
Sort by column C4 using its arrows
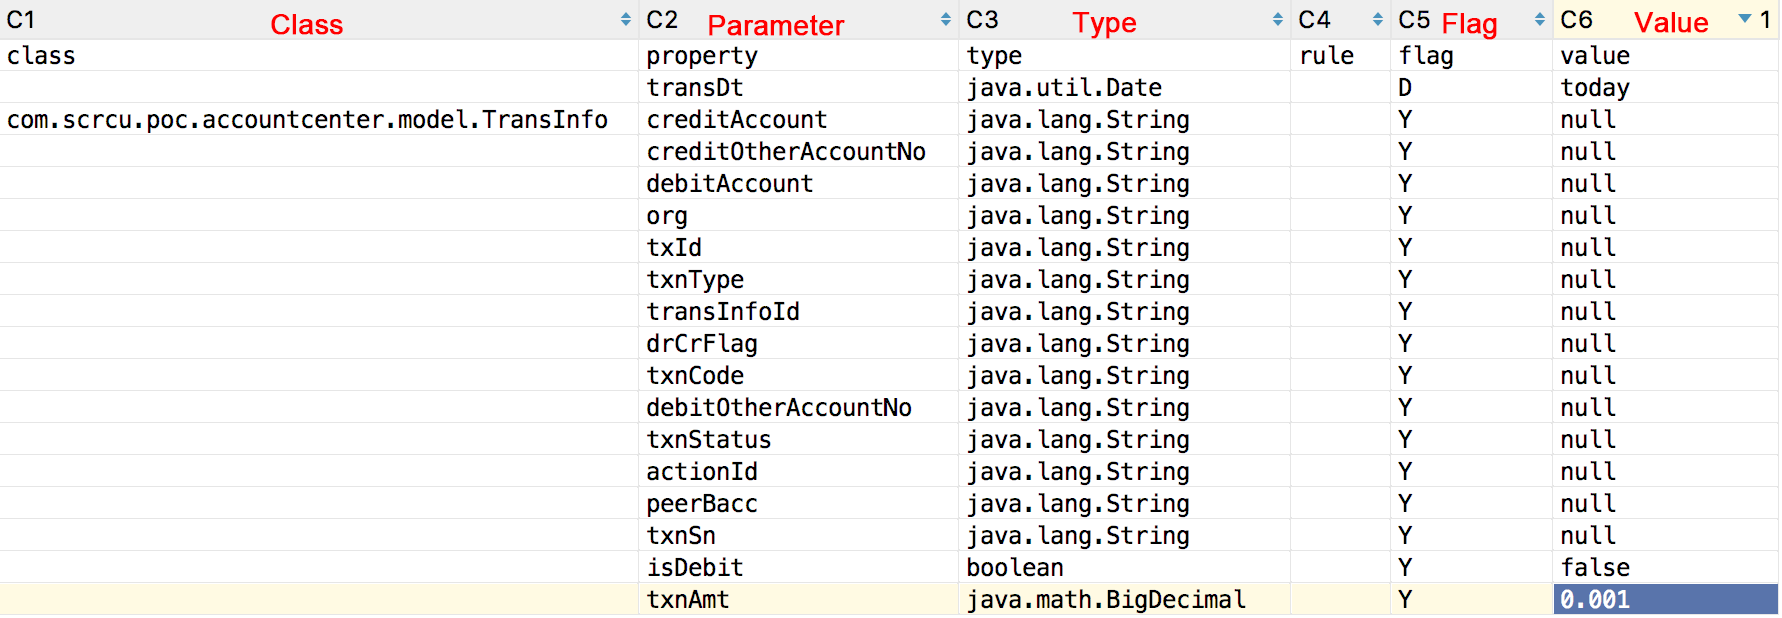click(1378, 19)
